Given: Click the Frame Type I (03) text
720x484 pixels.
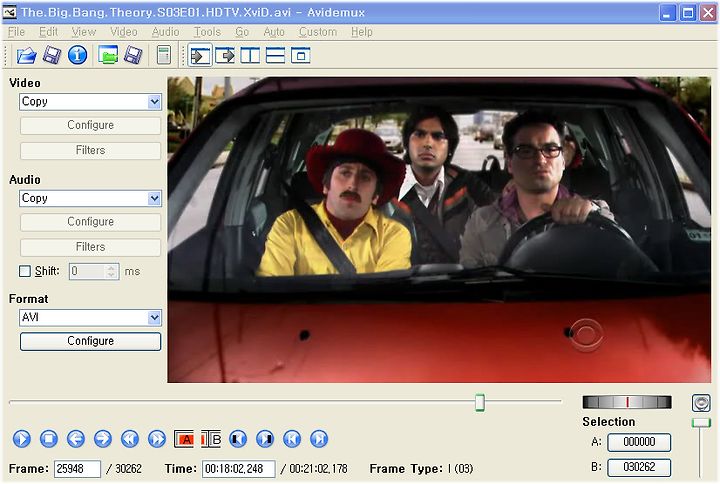Looking at the screenshot, I should click(x=421, y=469).
